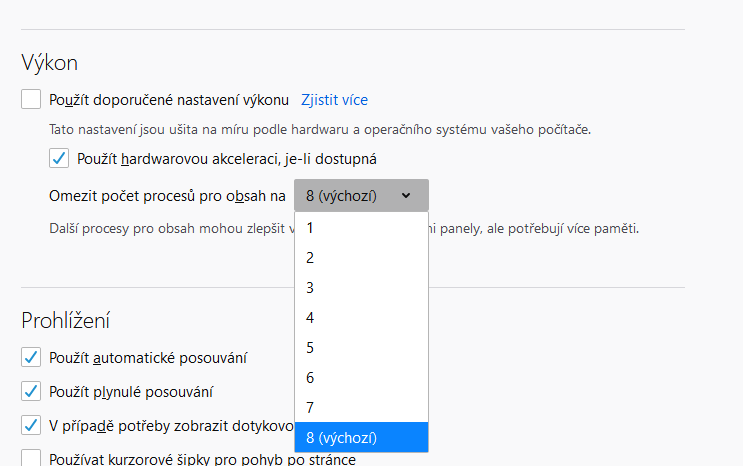Click the Výkon section heading
The height and width of the screenshot is (466, 743).
[49, 62]
